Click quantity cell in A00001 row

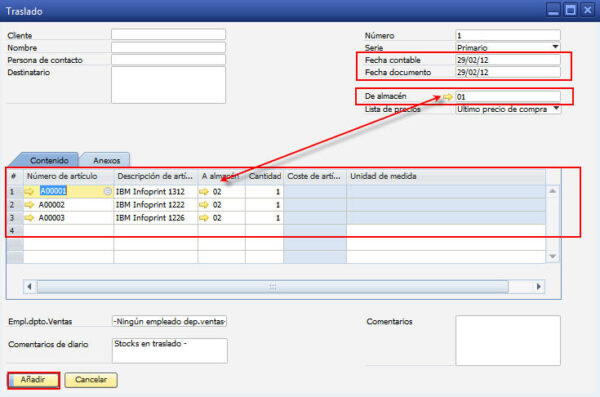[264, 191]
